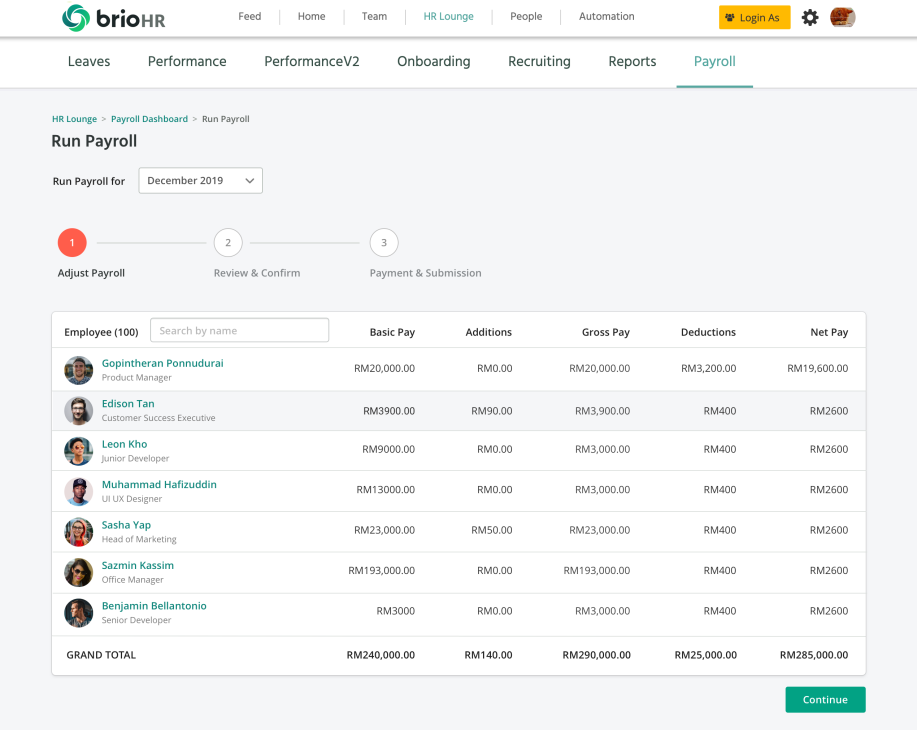Open the user profile avatar menu
Image resolution: width=917 pixels, height=730 pixels.
(843, 17)
